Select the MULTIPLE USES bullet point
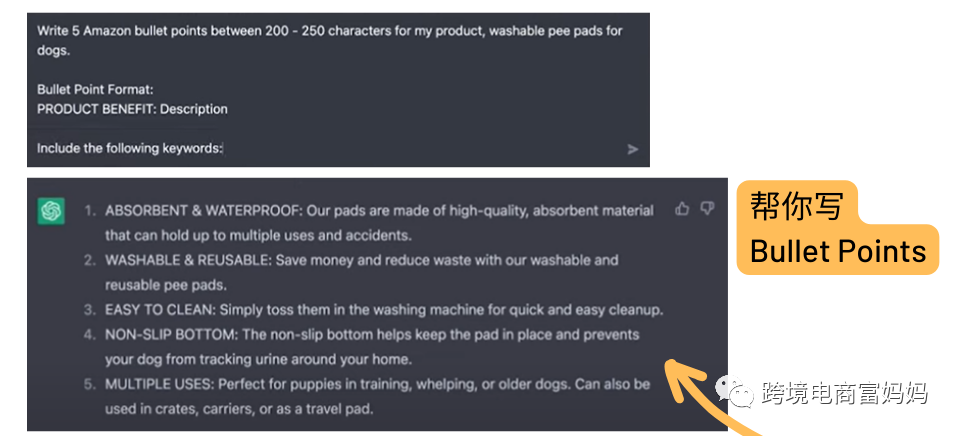The image size is (960, 436). click(378, 384)
